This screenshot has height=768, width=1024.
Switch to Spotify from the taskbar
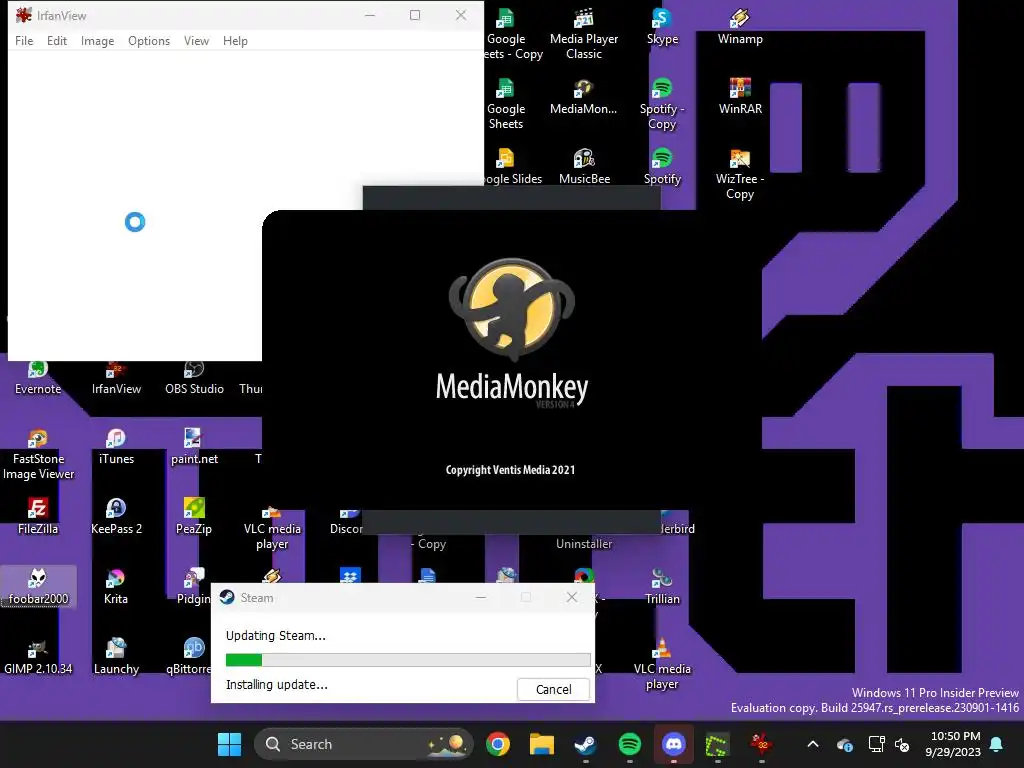pos(630,744)
